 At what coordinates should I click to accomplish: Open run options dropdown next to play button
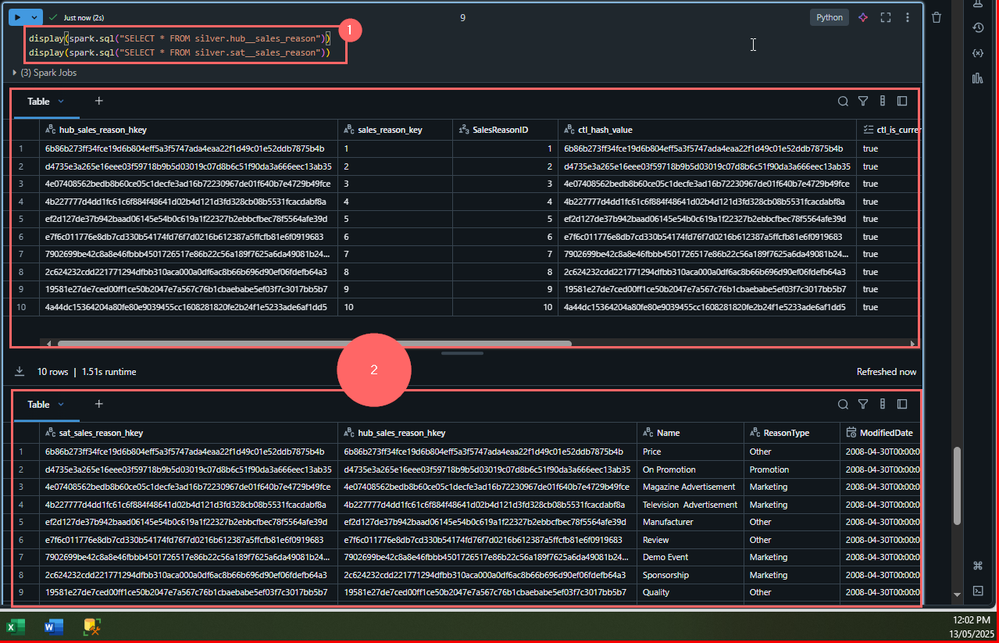[x=35, y=17]
